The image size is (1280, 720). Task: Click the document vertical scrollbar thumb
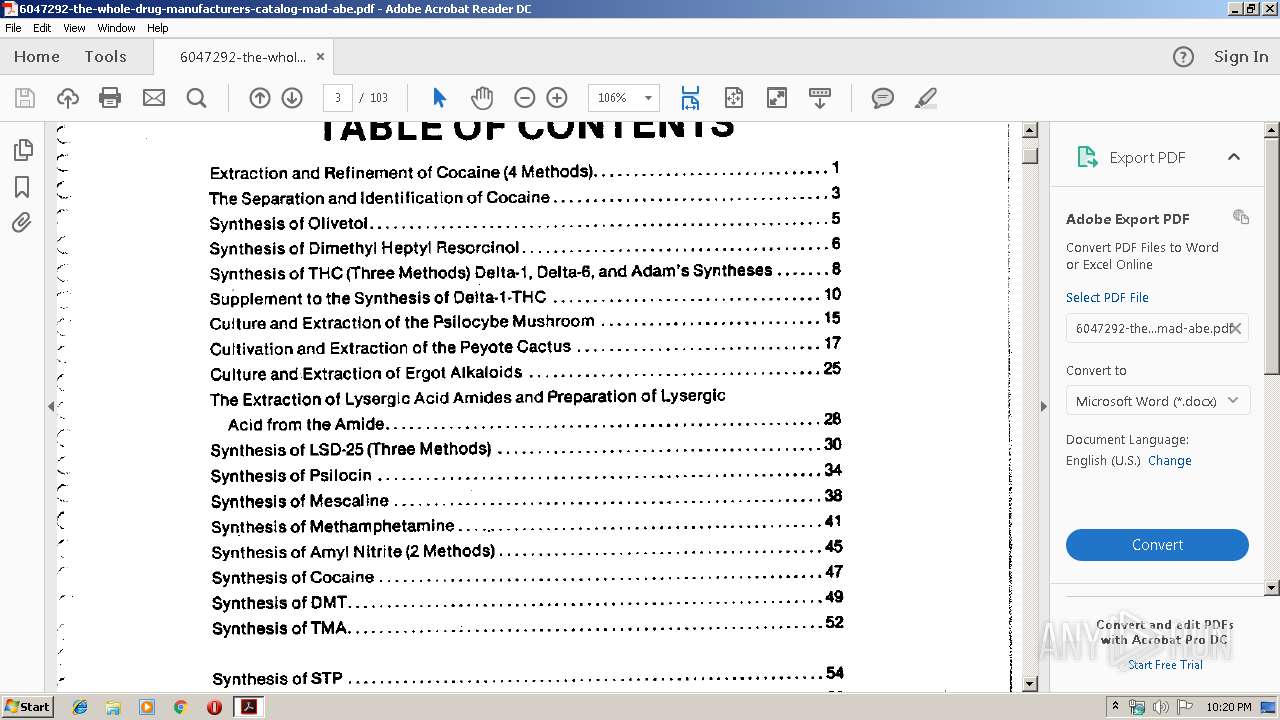click(x=1030, y=156)
